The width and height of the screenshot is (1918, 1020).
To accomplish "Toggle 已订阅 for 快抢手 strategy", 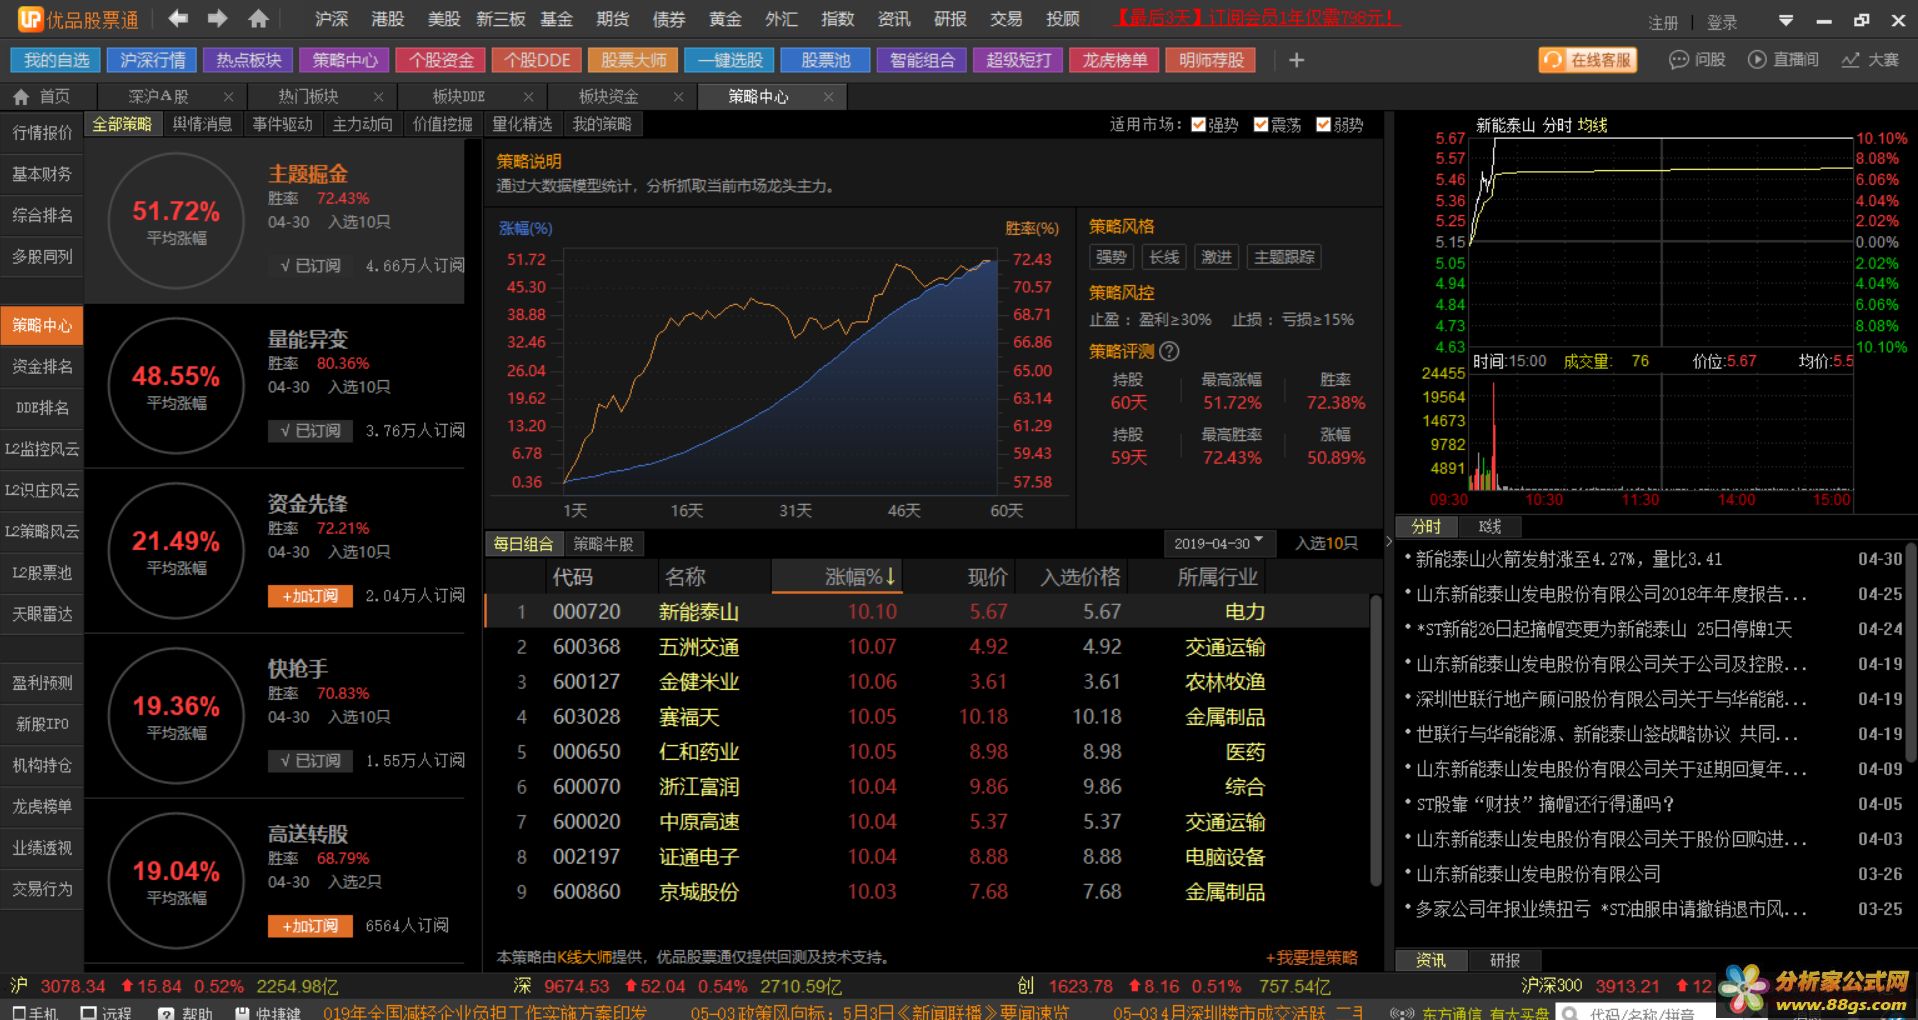I will [x=310, y=761].
